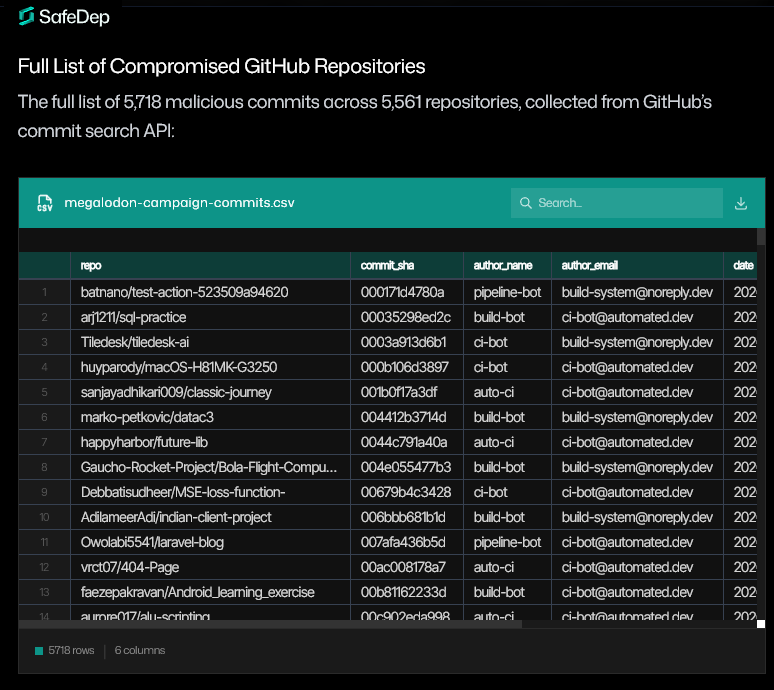774x690 pixels.
Task: Click author auto-ci in row 12
Action: (494, 567)
